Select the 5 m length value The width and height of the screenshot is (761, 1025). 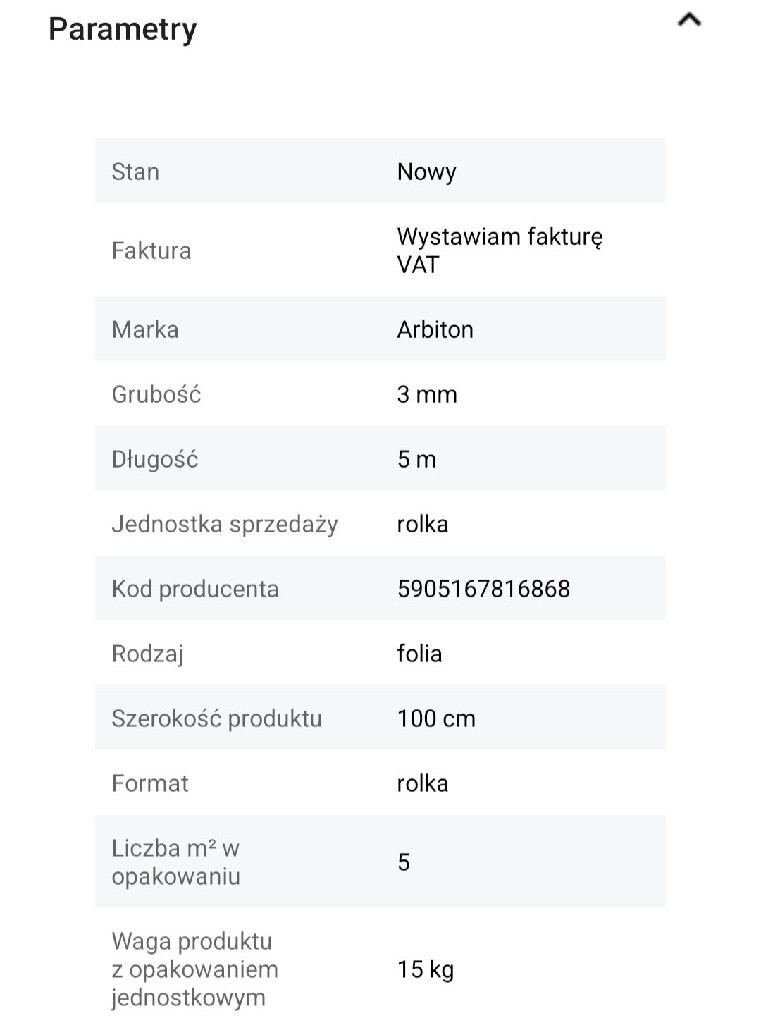(x=416, y=460)
